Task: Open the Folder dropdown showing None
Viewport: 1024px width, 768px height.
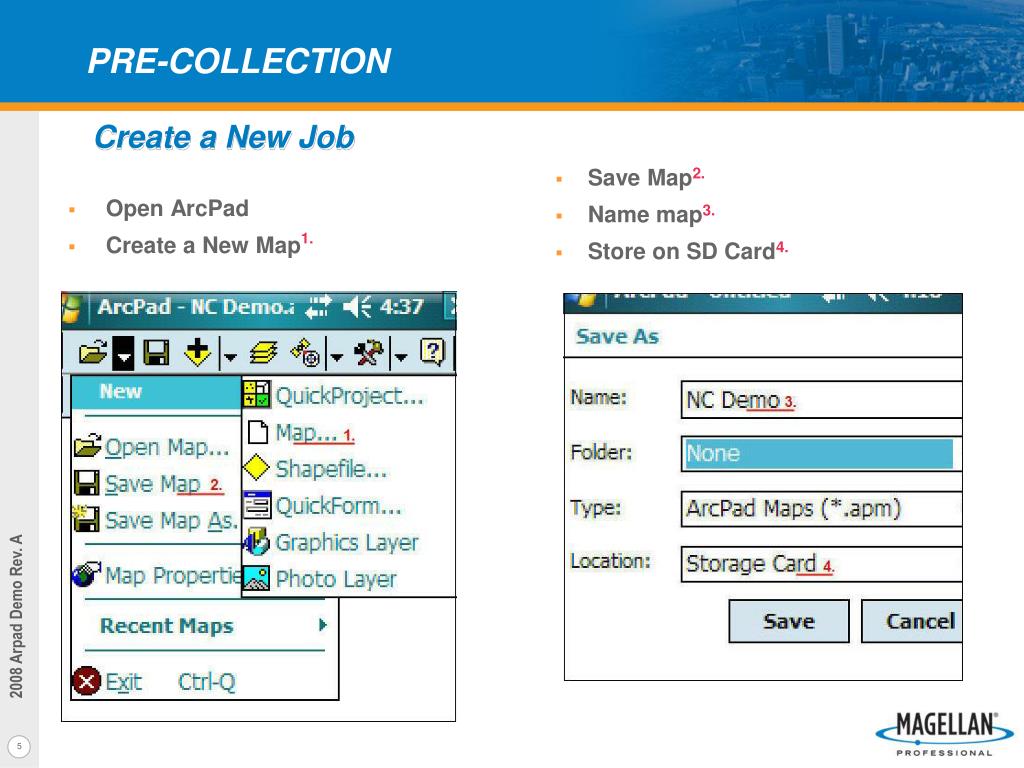Action: (821, 454)
